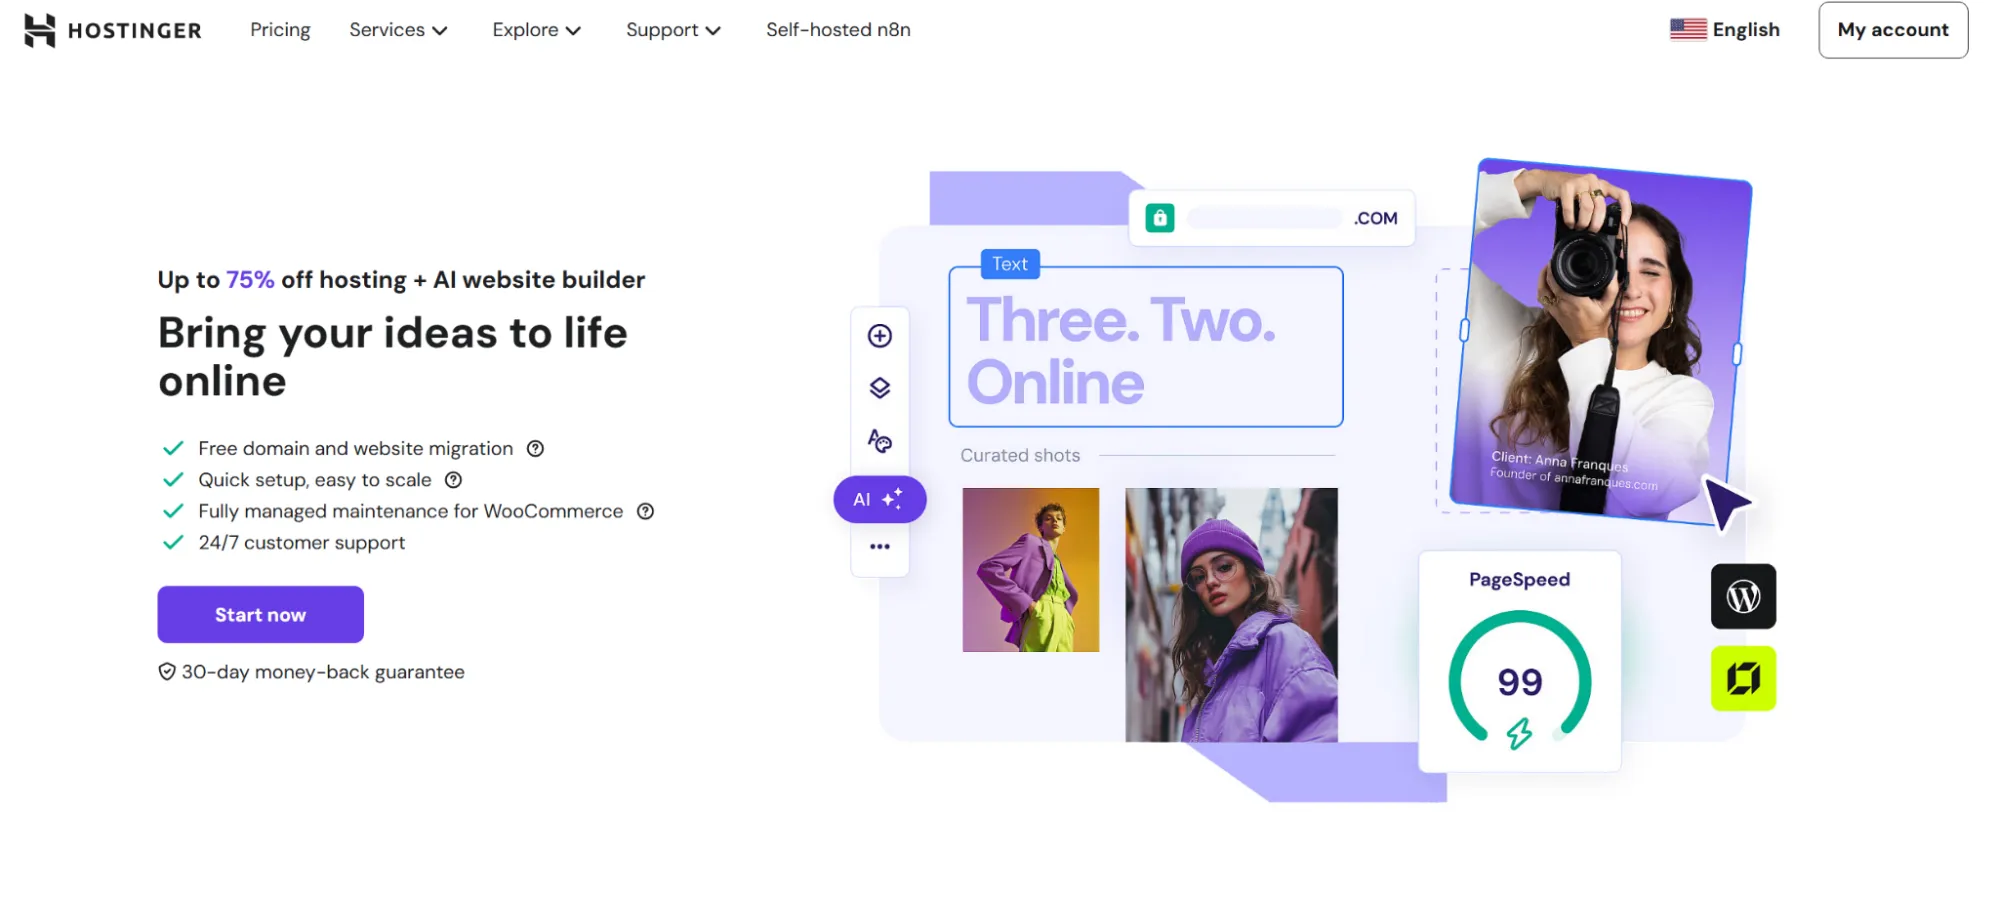Click the add element plus icon
The height and width of the screenshot is (909, 1999).
[879, 336]
